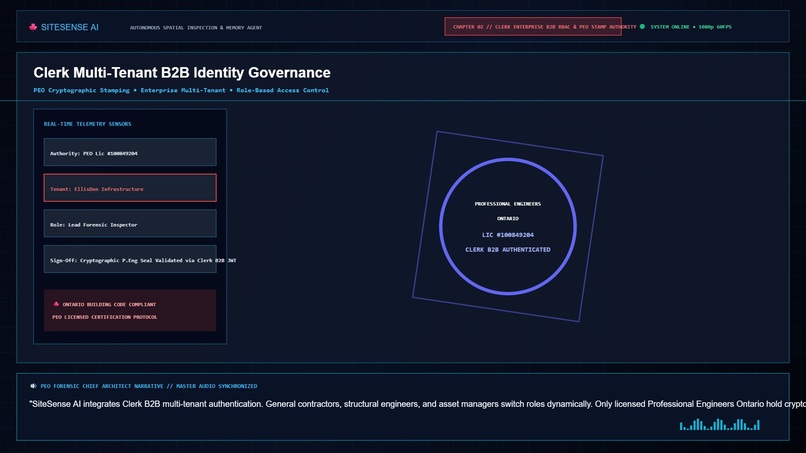Click 'ONTARIO BUILDING CODE COMPLIANT' text

point(109,304)
